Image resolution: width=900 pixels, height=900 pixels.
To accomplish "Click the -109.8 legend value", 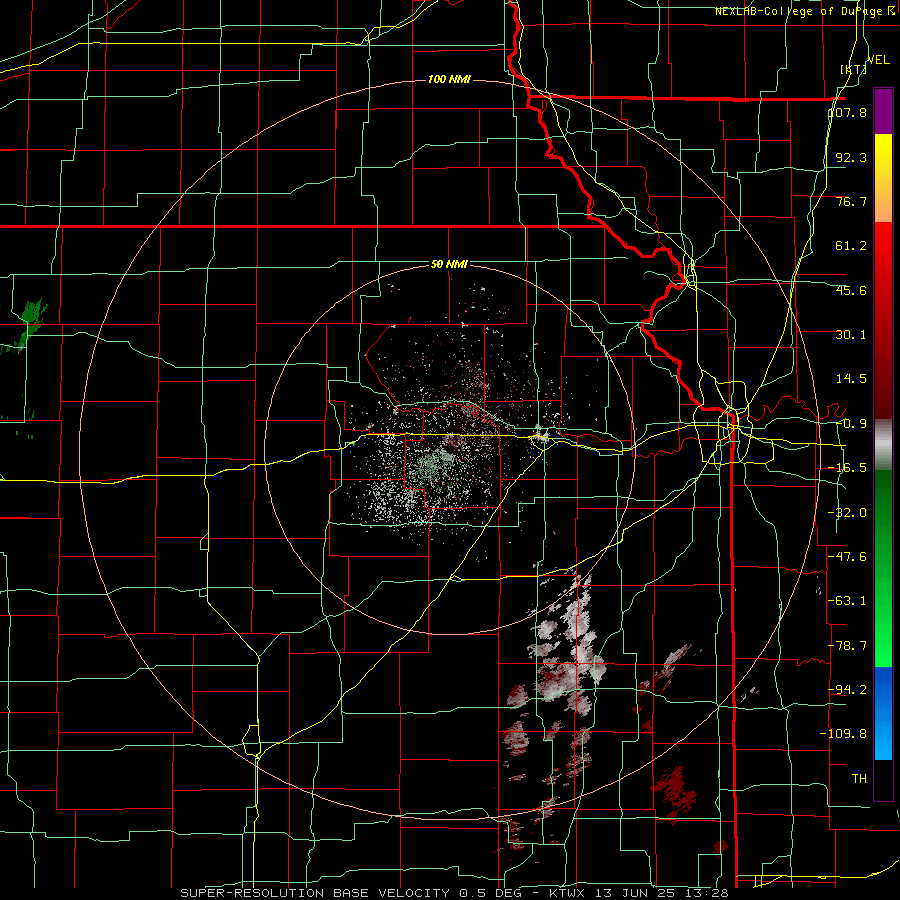I will pos(844,734).
